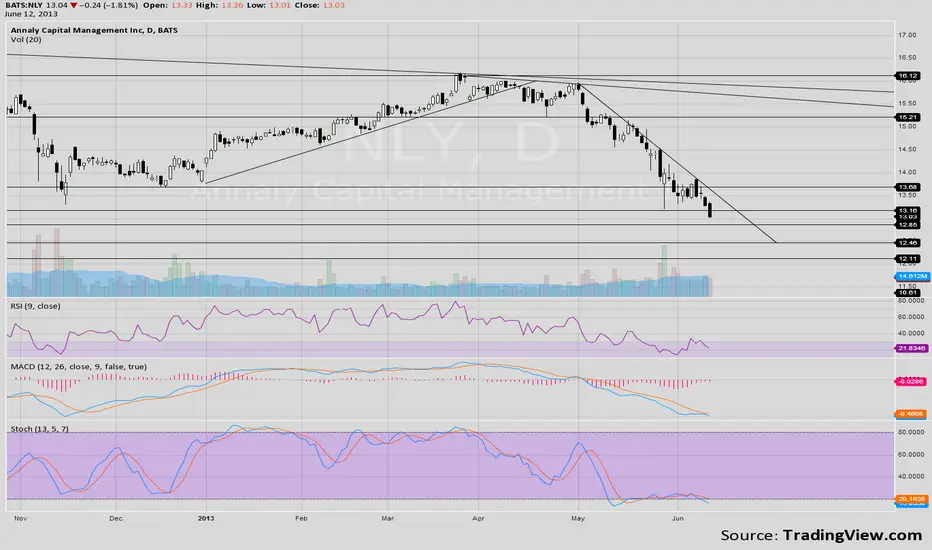Click the Dec label on time axis
The width and height of the screenshot is (932, 550).
116,518
